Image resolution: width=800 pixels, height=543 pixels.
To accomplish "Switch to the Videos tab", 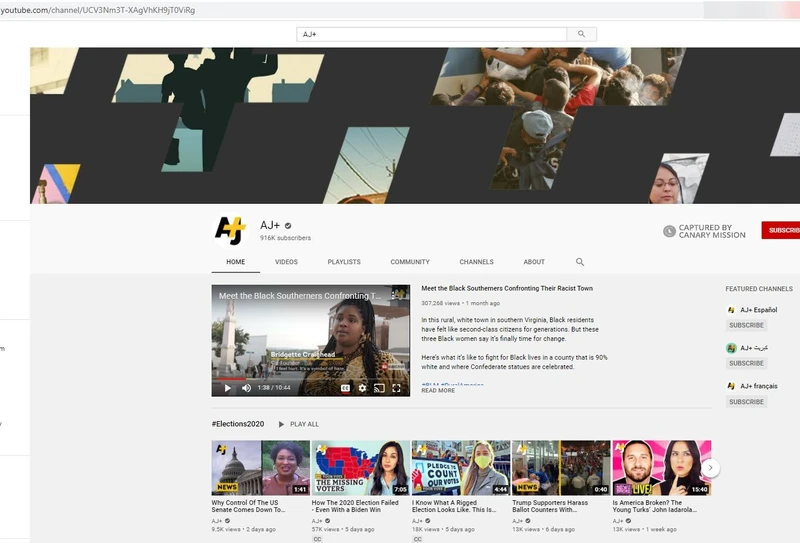I will pyautogui.click(x=286, y=262).
